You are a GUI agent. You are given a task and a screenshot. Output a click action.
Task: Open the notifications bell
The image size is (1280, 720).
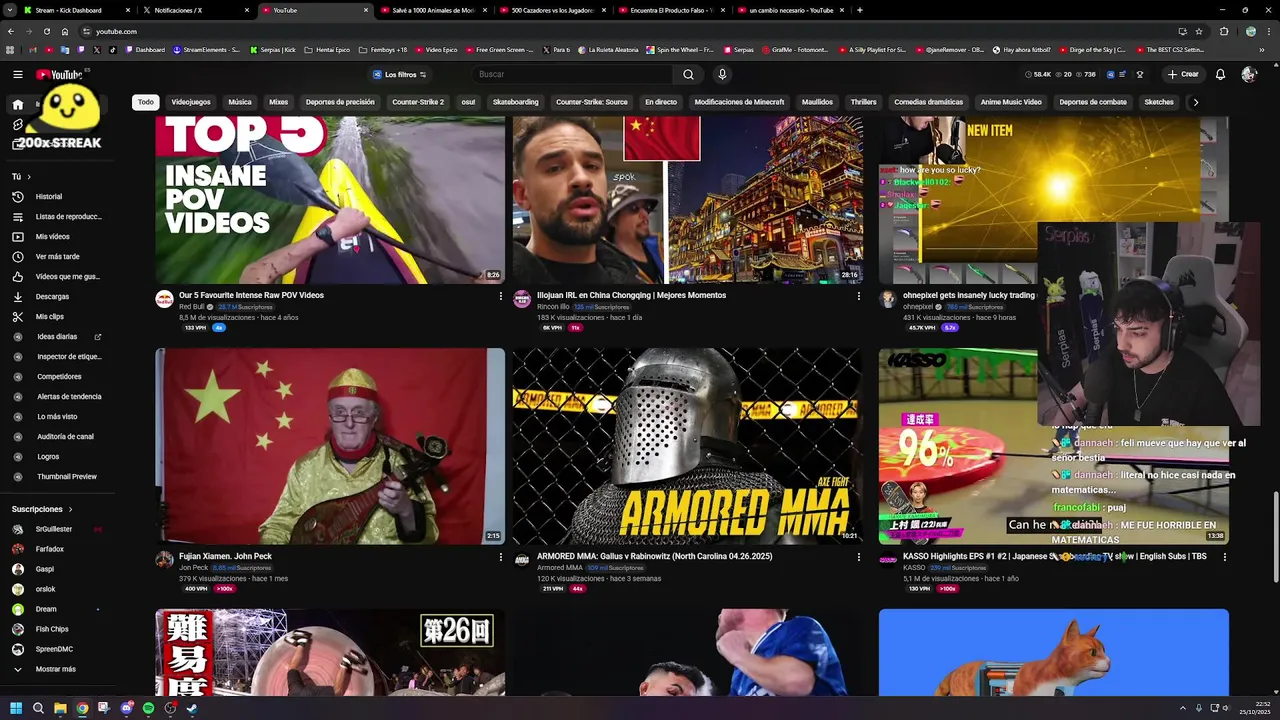[x=1220, y=74]
